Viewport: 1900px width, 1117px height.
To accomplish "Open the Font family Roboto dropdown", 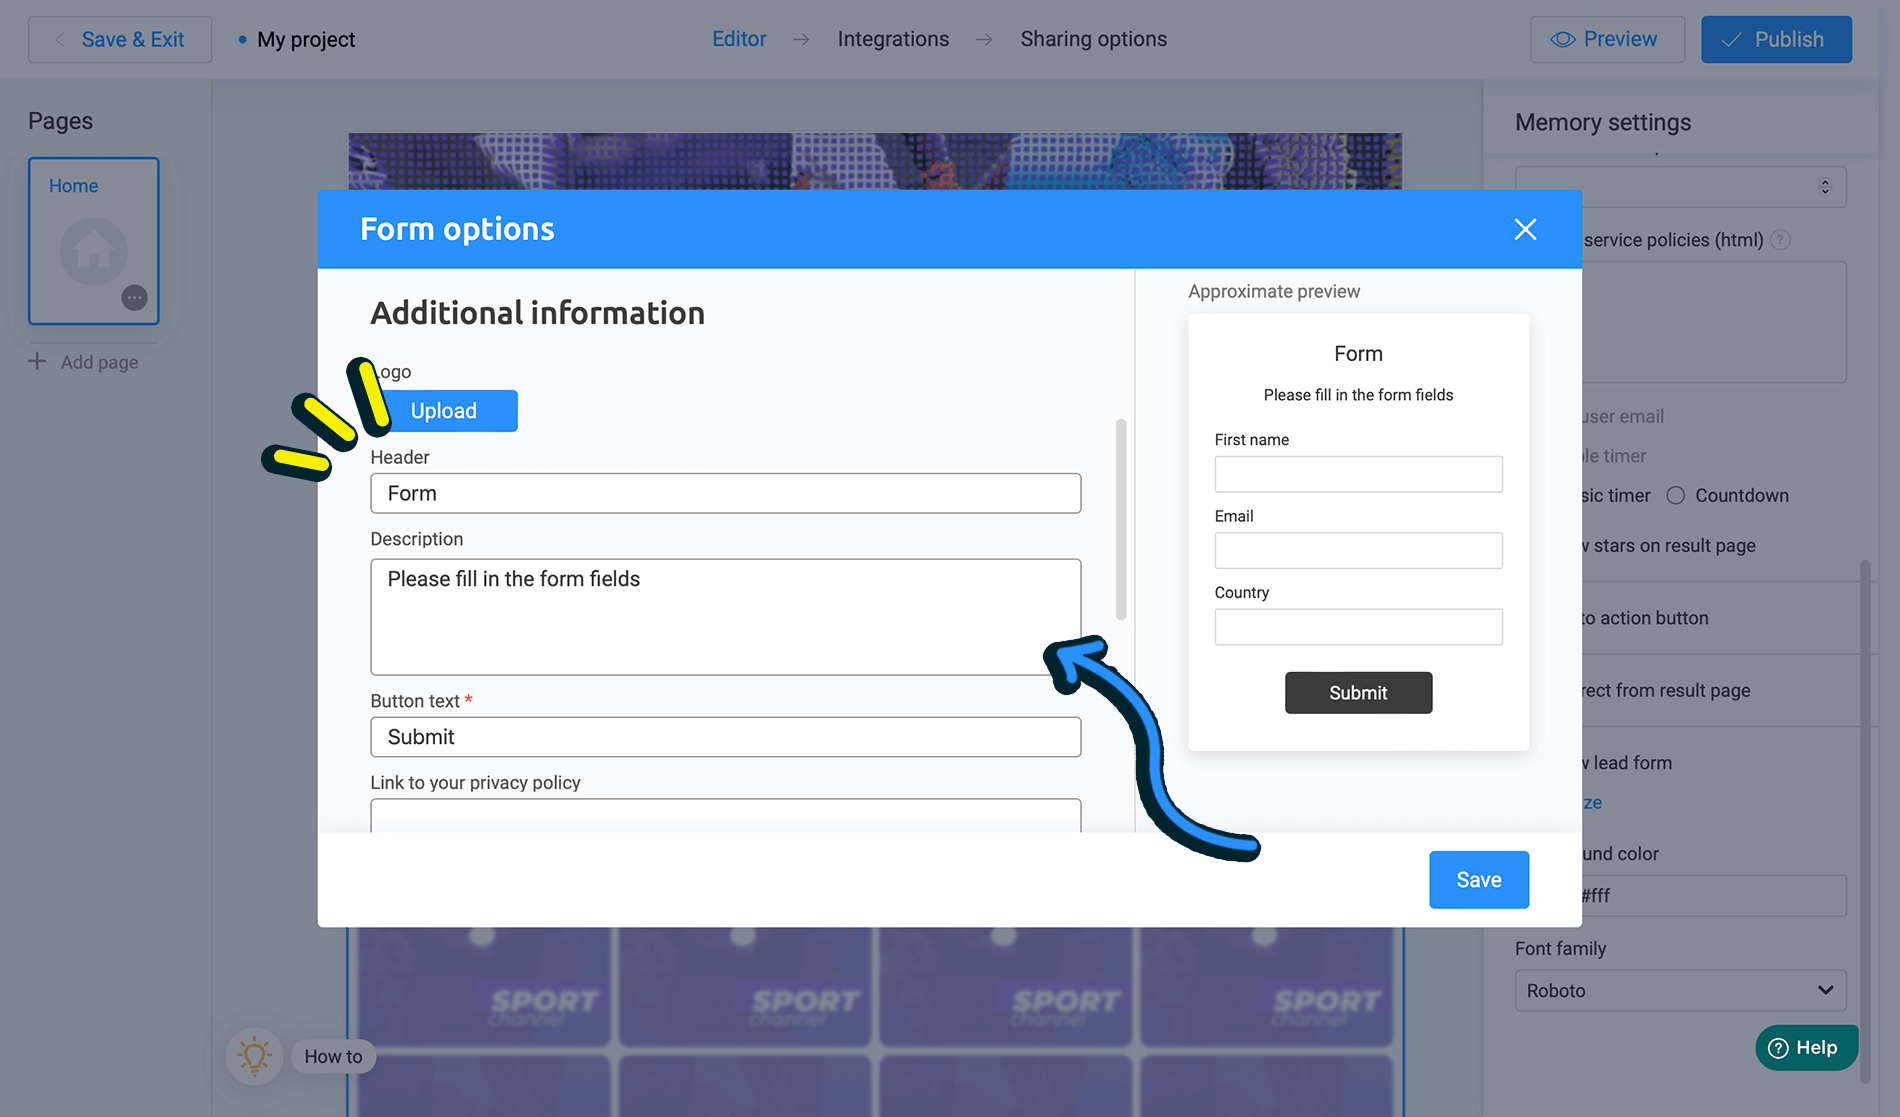I will [x=1680, y=990].
